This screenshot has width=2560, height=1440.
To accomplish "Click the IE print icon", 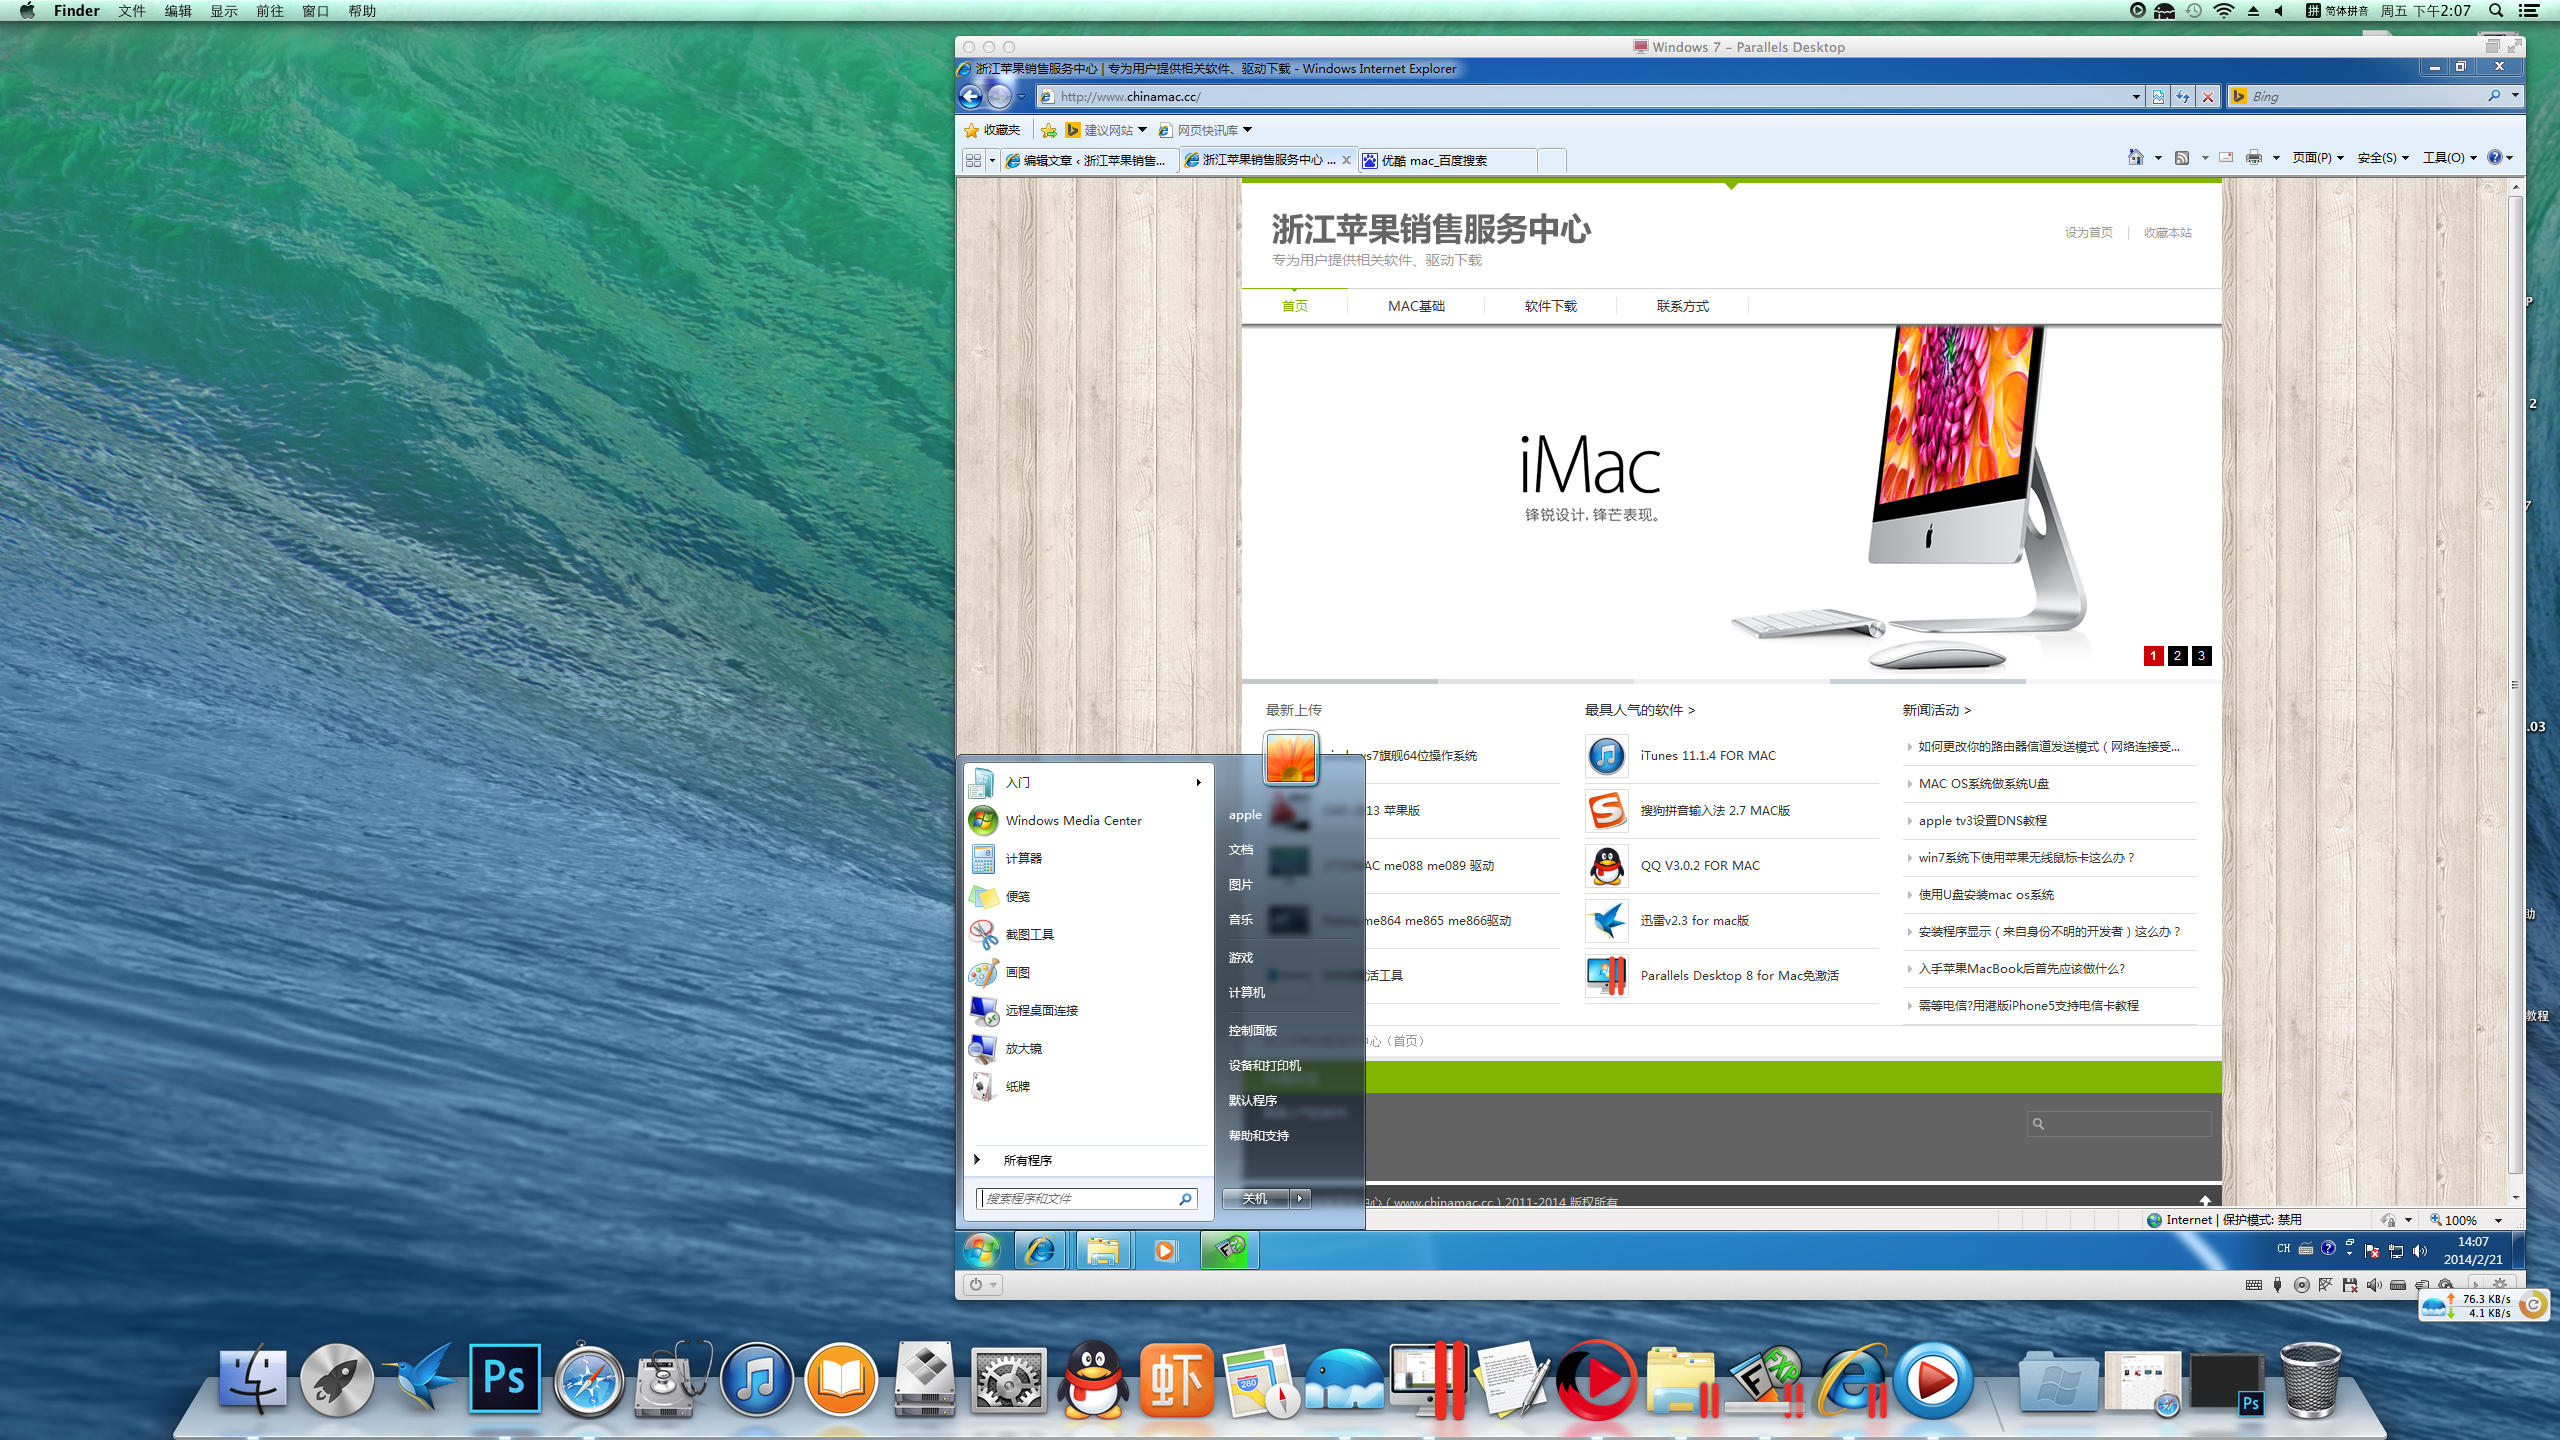I will click(2253, 157).
